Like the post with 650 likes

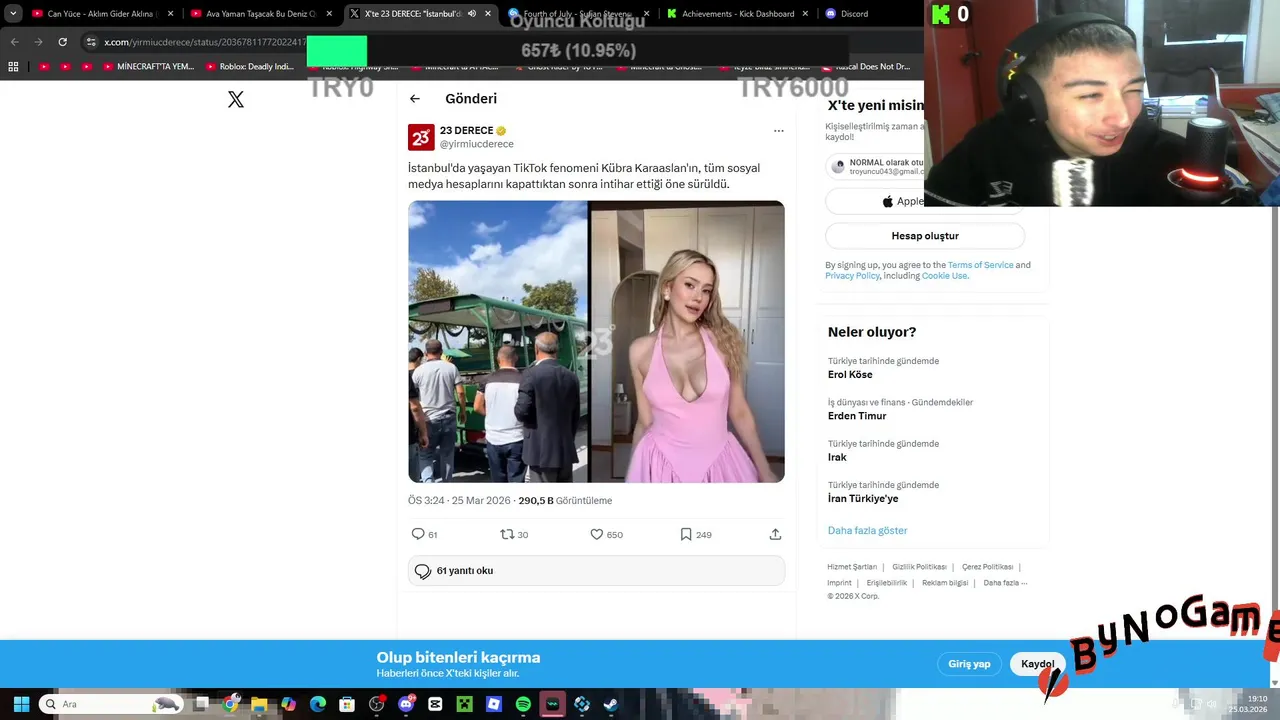pyautogui.click(x=597, y=534)
